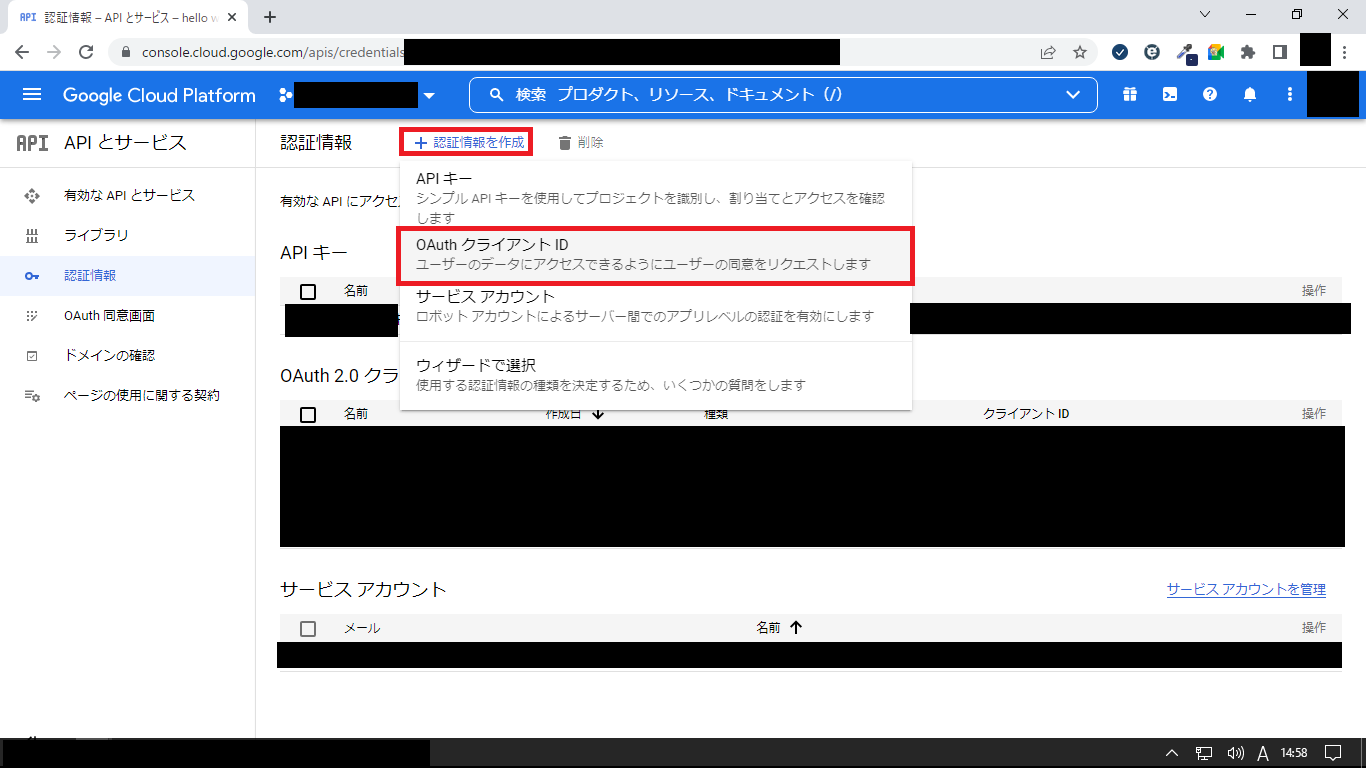This screenshot has width=1366, height=768.
Task: Bookmark this page with the star icon
Action: tap(1080, 52)
